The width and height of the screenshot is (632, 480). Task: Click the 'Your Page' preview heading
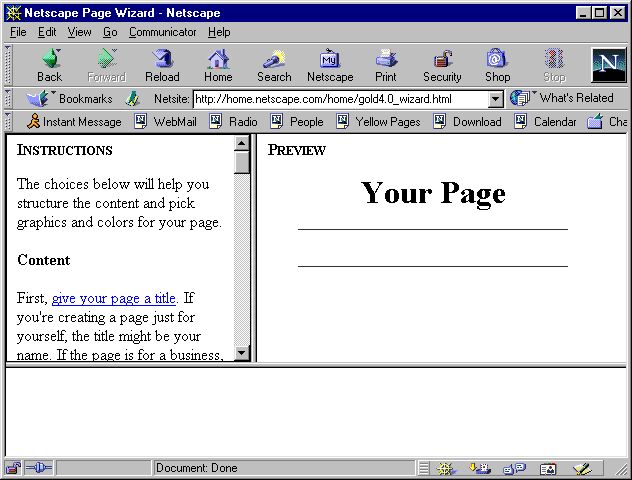pyautogui.click(x=433, y=193)
